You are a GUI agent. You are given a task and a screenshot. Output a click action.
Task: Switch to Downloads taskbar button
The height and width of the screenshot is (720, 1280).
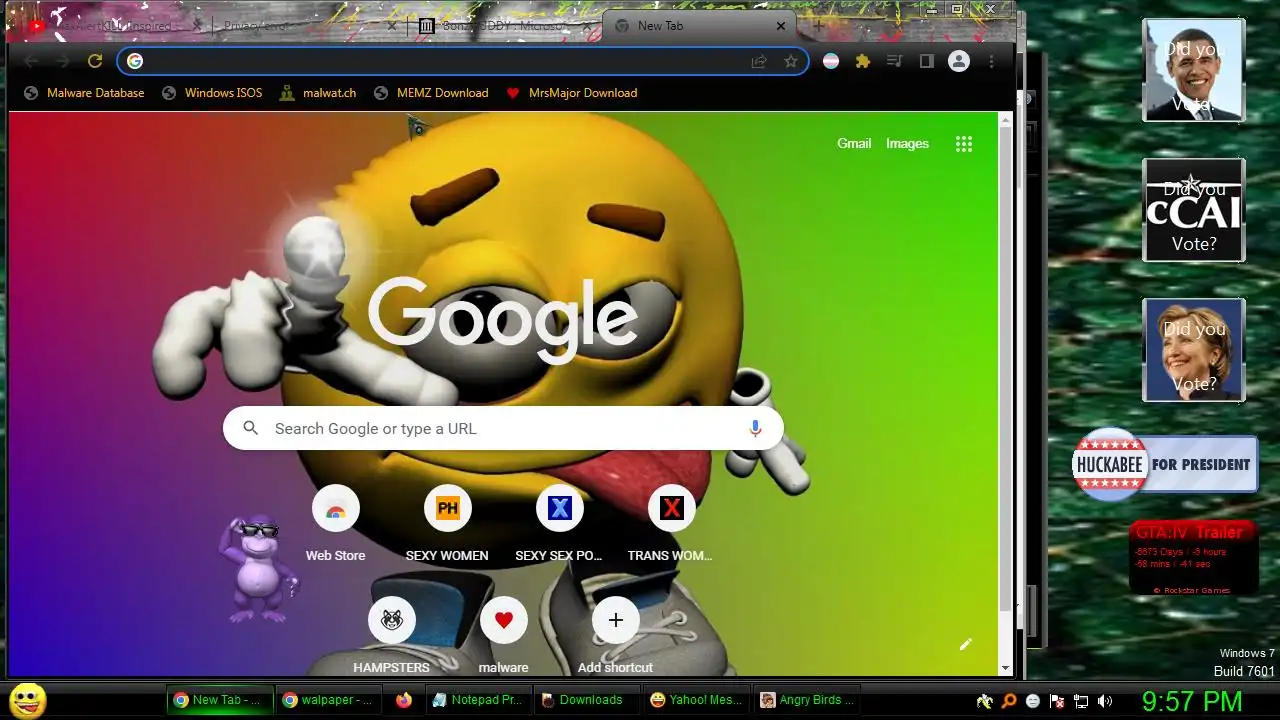click(585, 700)
